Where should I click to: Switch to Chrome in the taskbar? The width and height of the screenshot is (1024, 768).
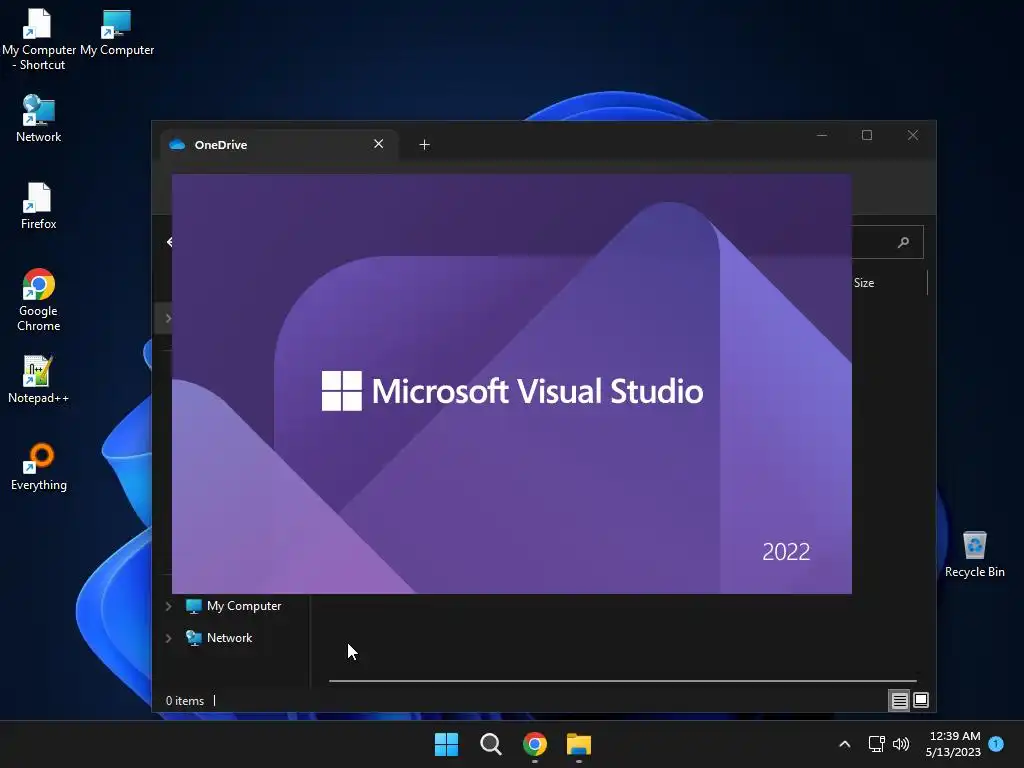535,744
